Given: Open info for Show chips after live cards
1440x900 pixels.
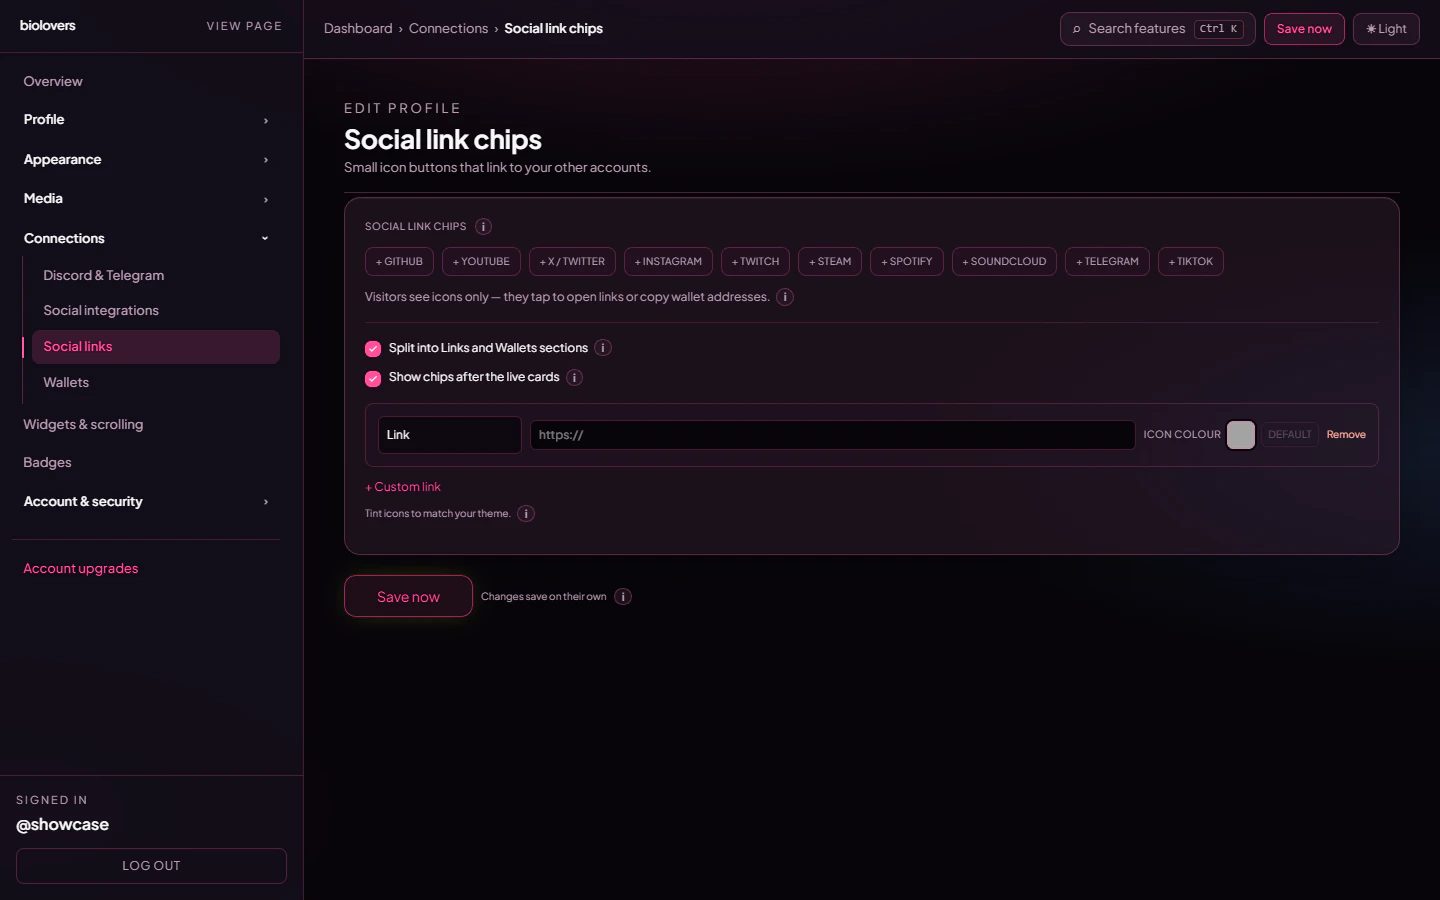Looking at the screenshot, I should [574, 377].
